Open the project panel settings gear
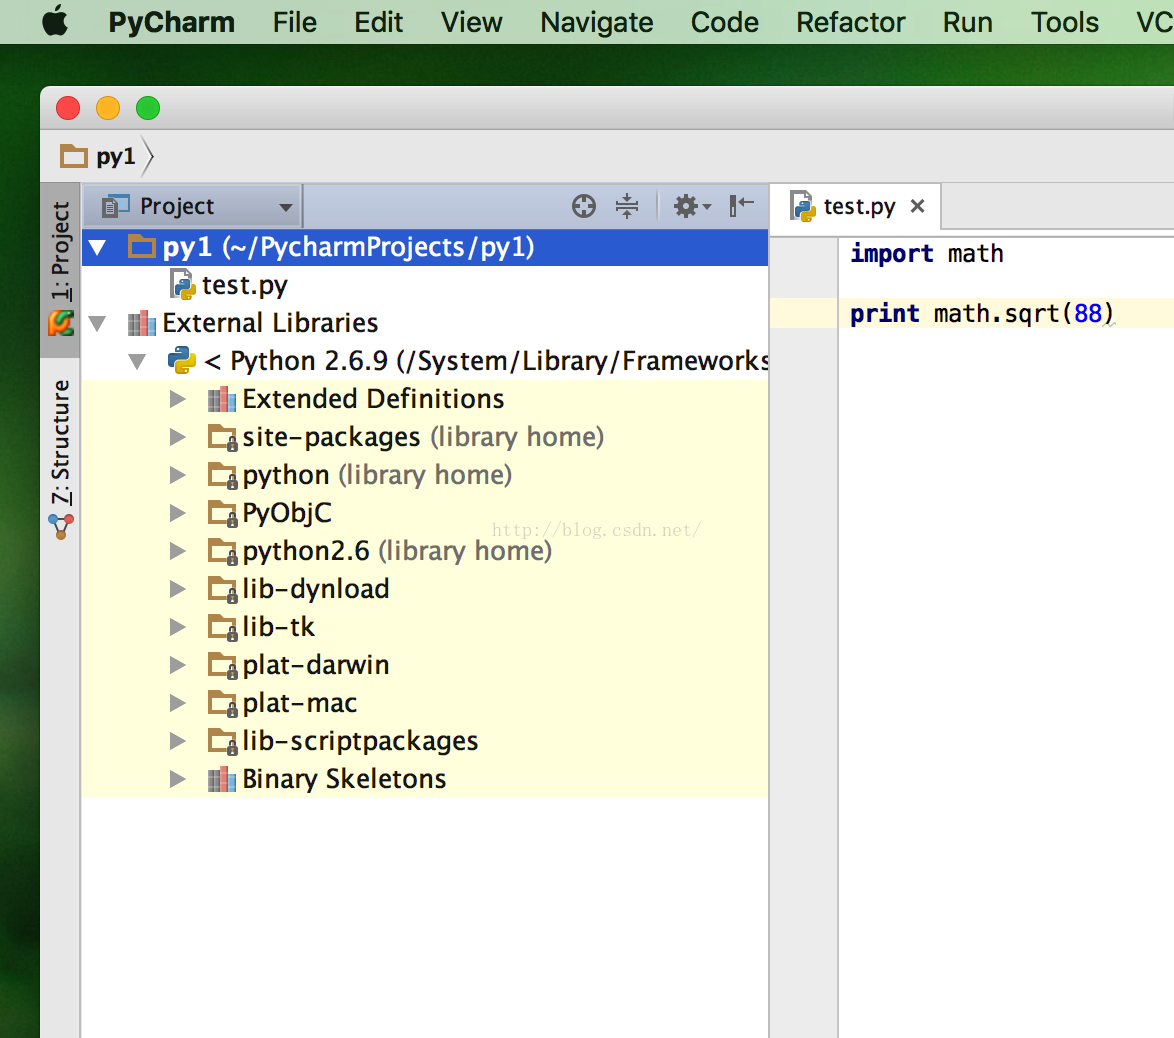Screen dimensions: 1174x1038 [x=691, y=206]
